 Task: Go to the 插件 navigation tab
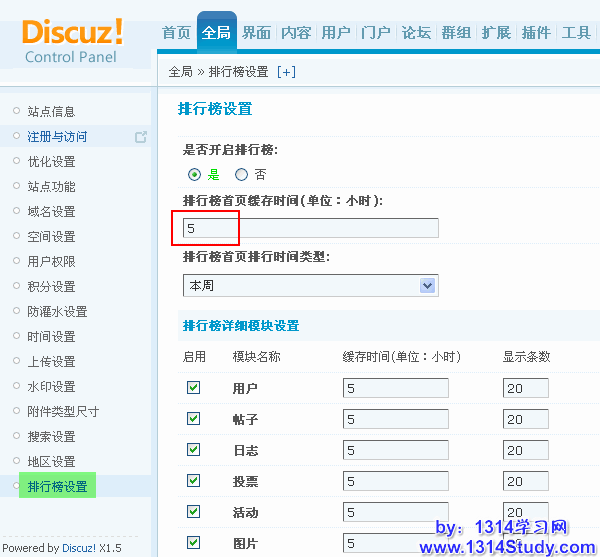coord(536,33)
